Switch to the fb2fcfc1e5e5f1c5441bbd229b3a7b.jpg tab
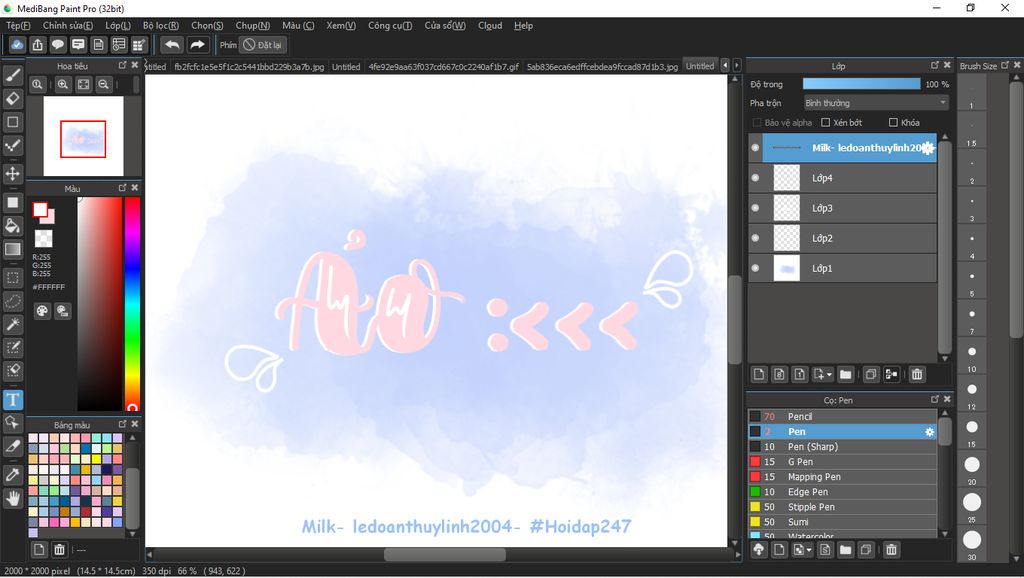 click(249, 67)
